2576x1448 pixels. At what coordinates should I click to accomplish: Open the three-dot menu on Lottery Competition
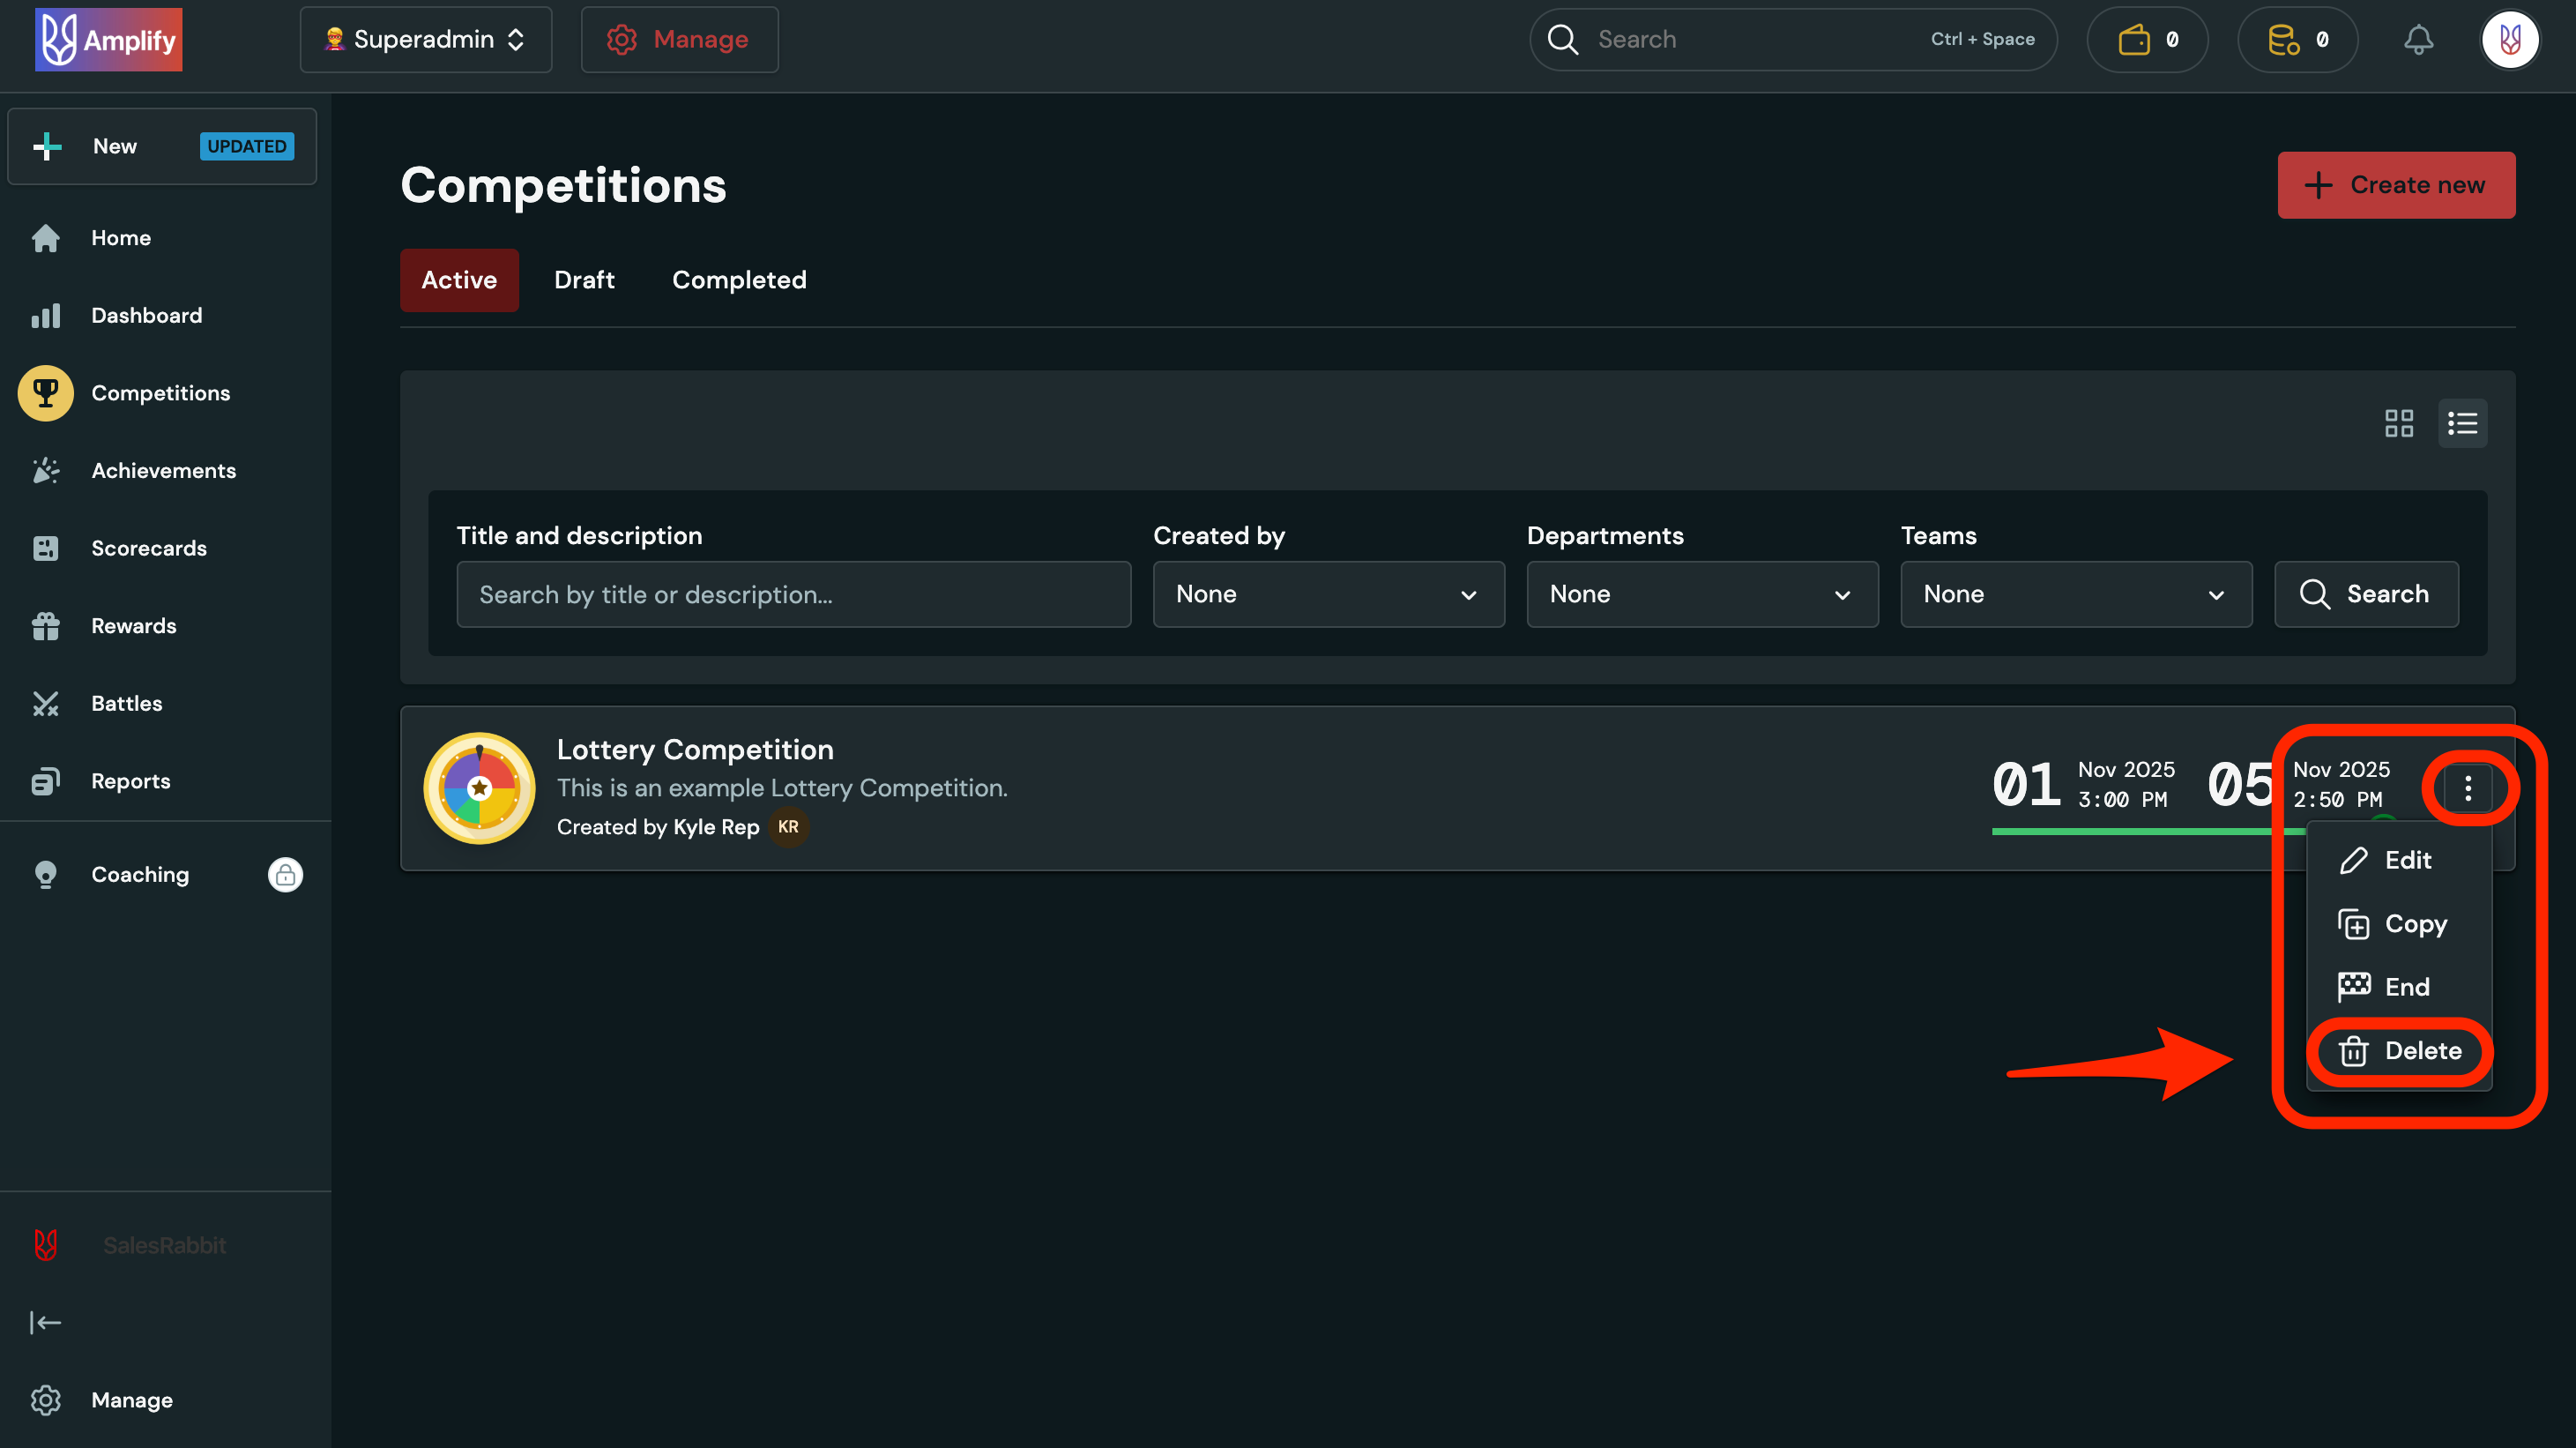(2468, 788)
